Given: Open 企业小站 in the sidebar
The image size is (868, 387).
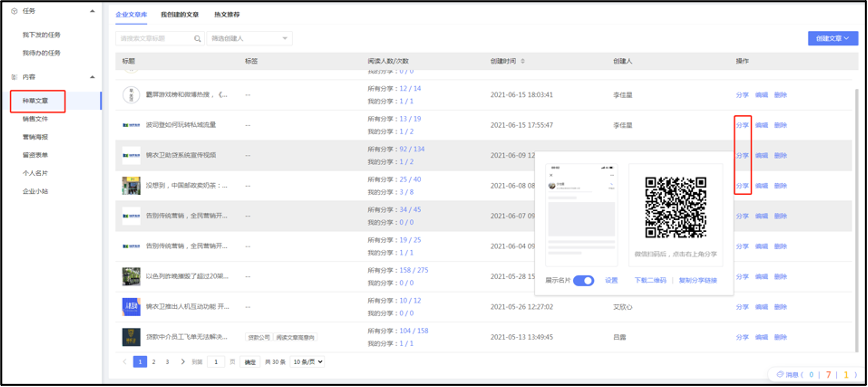Looking at the screenshot, I should [x=35, y=192].
